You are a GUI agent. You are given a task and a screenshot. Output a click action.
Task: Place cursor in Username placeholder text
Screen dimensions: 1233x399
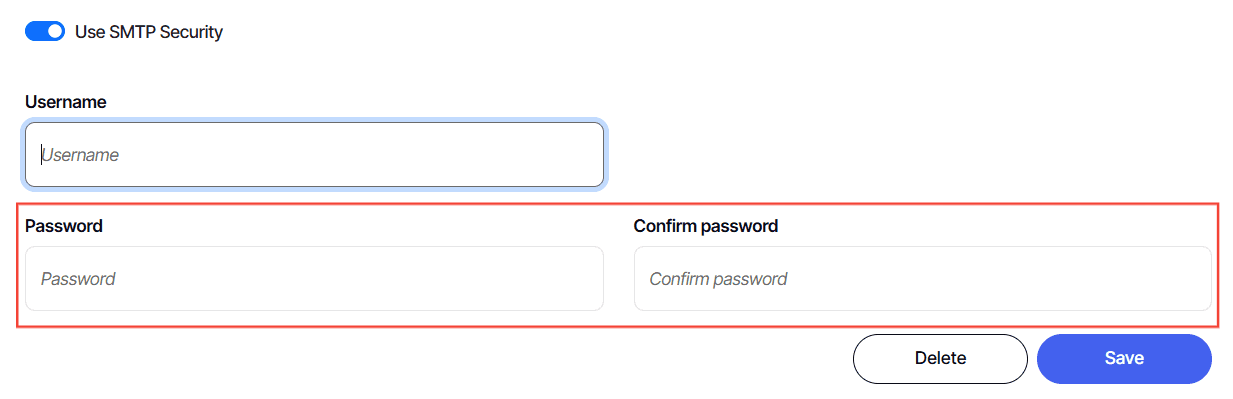[80, 155]
